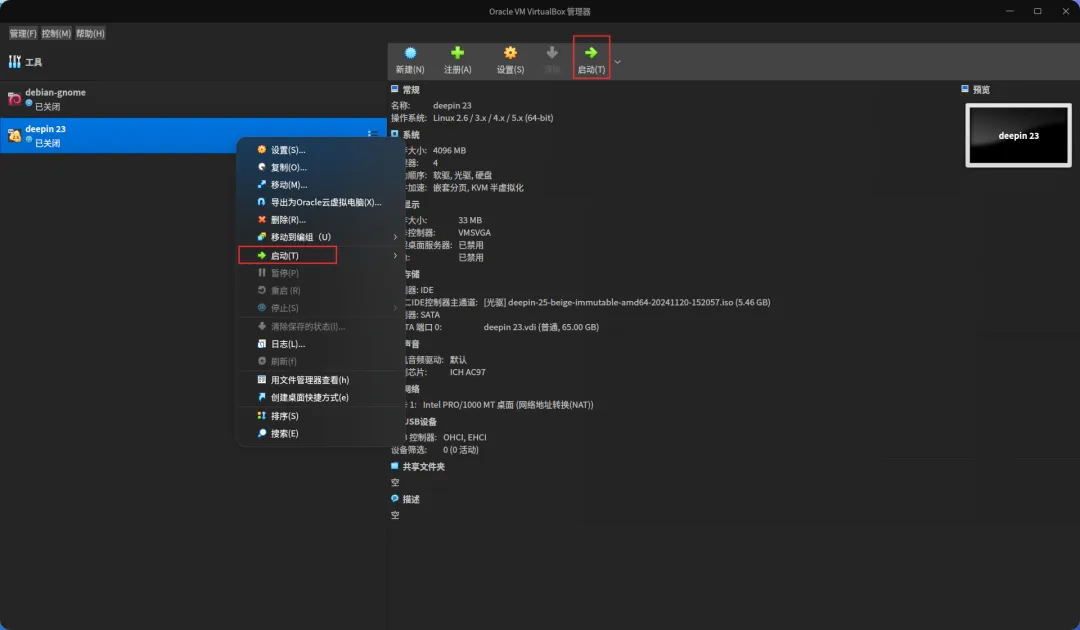Image resolution: width=1080 pixels, height=630 pixels.
Task: Choose 创建桌面快捷方式(e) menu entry
Action: coord(319,397)
